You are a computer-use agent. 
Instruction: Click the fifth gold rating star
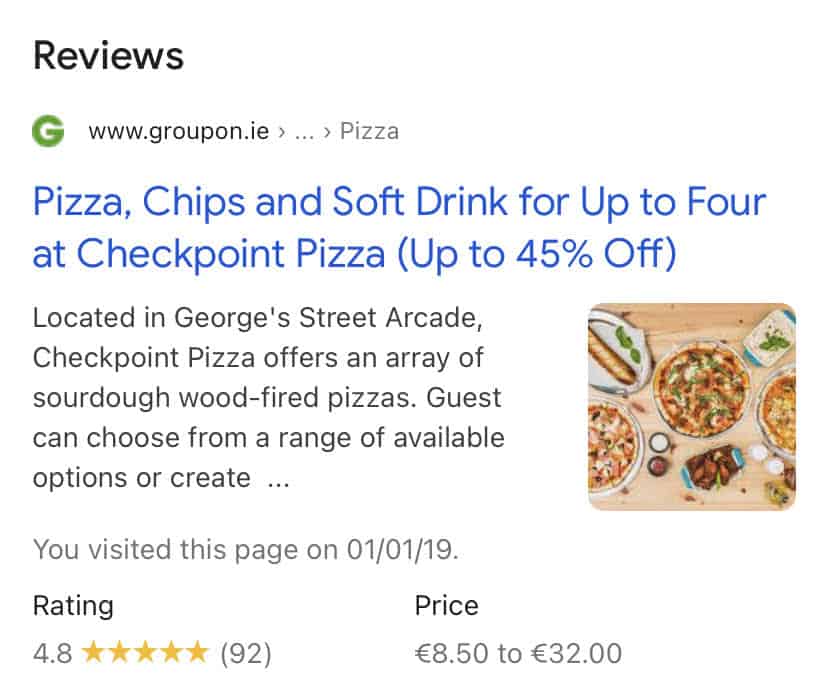[197, 651]
